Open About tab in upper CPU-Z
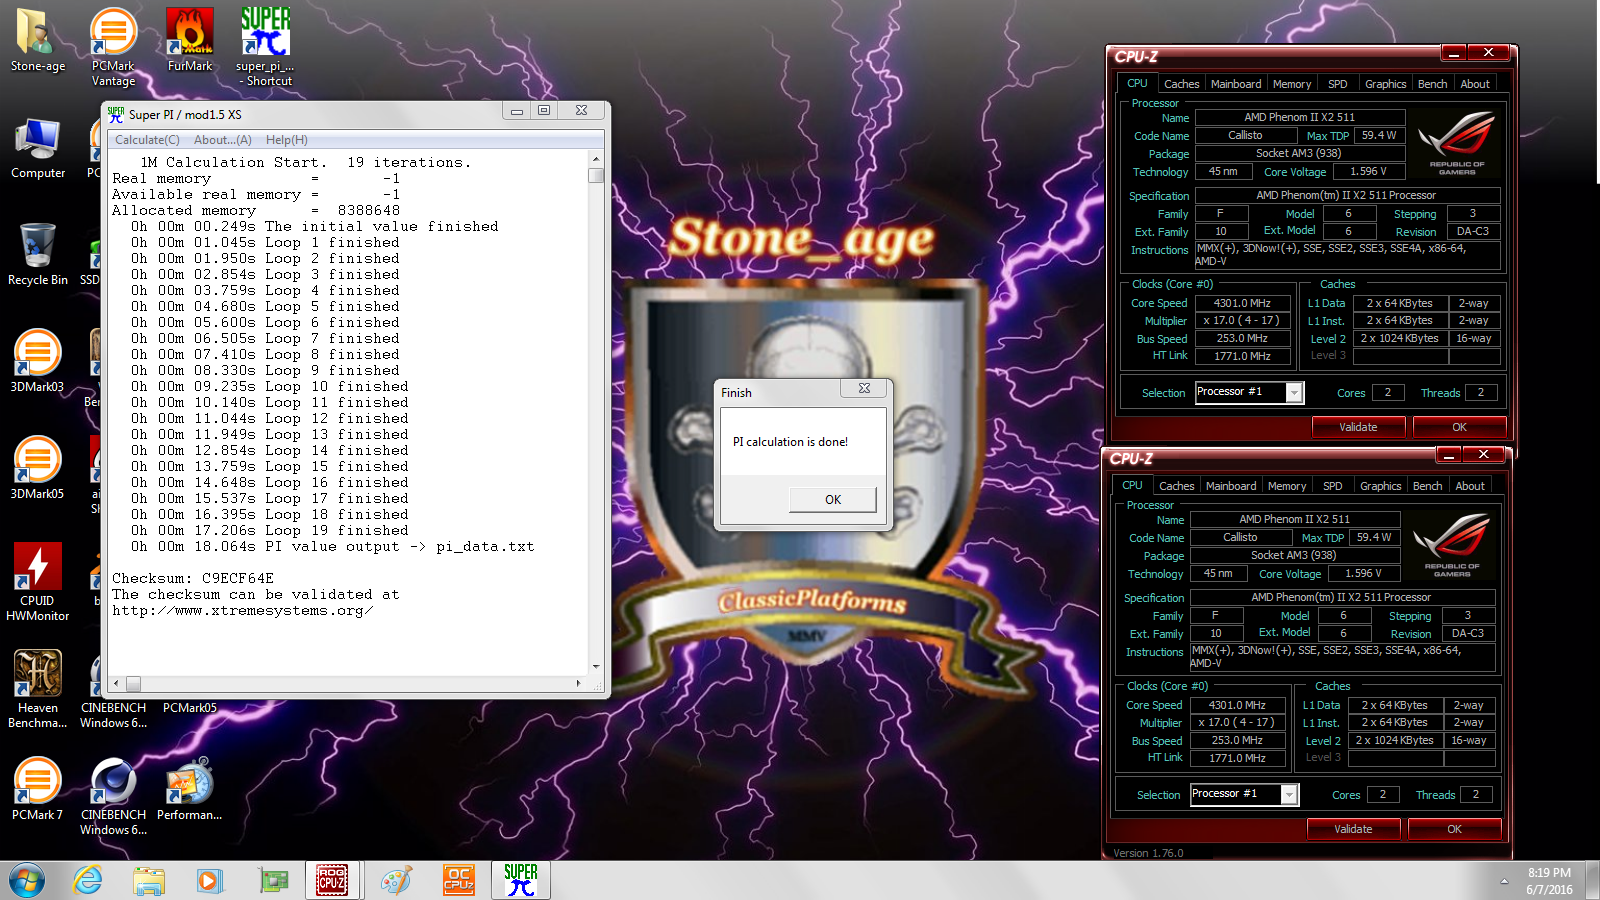 (1475, 84)
